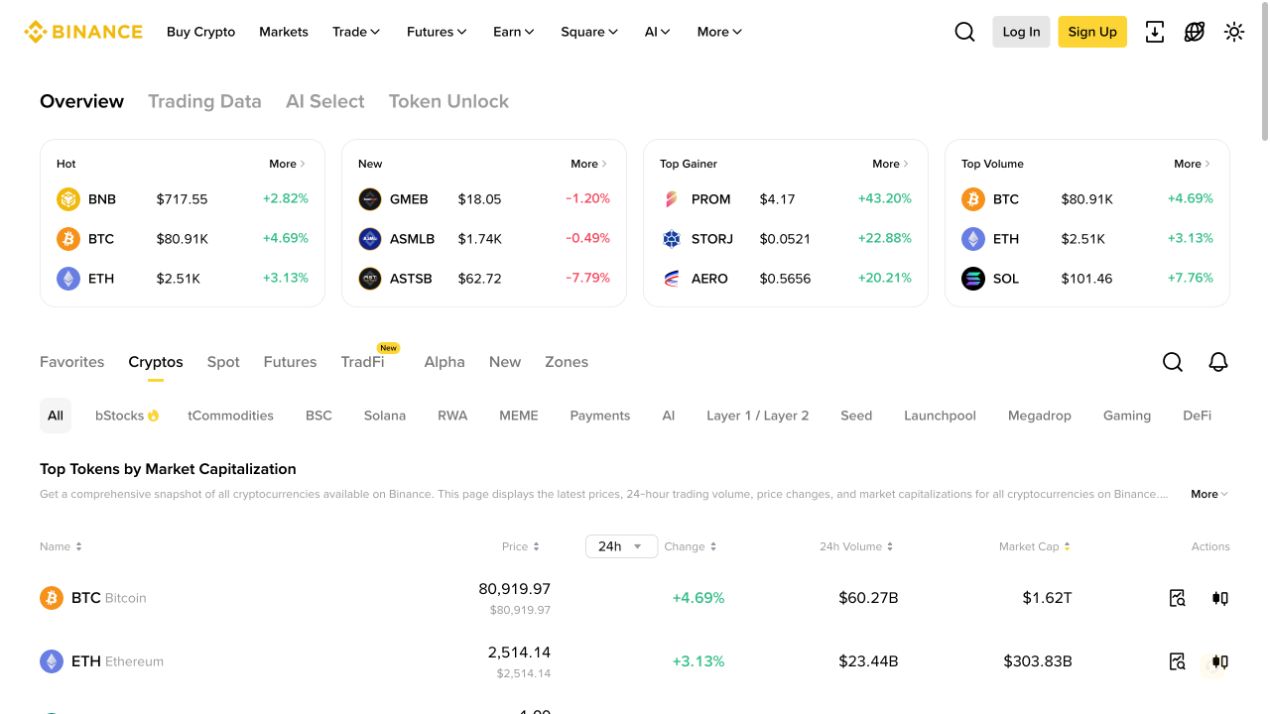The height and width of the screenshot is (714, 1270).
Task: Expand description with More below heading
Action: pyautogui.click(x=1210, y=494)
